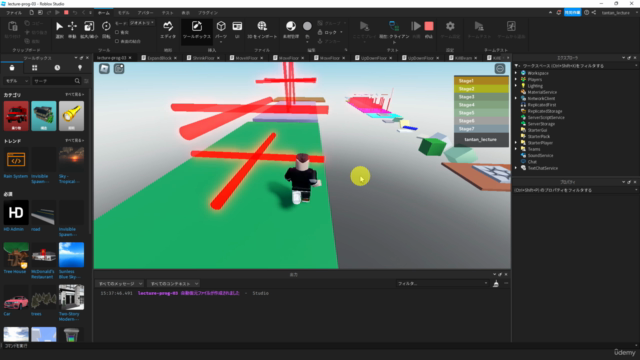The image size is (640, 360).
Task: Expand the Lighting tree node
Action: pos(516,86)
